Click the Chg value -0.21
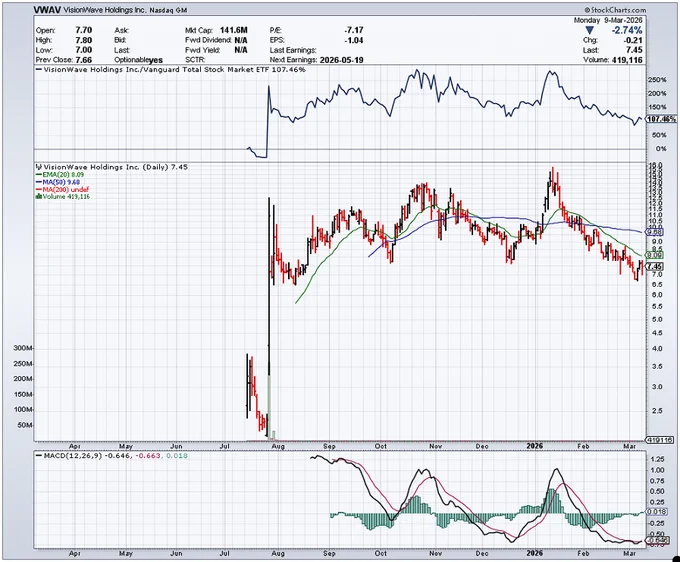This screenshot has width=680, height=562. (634, 40)
